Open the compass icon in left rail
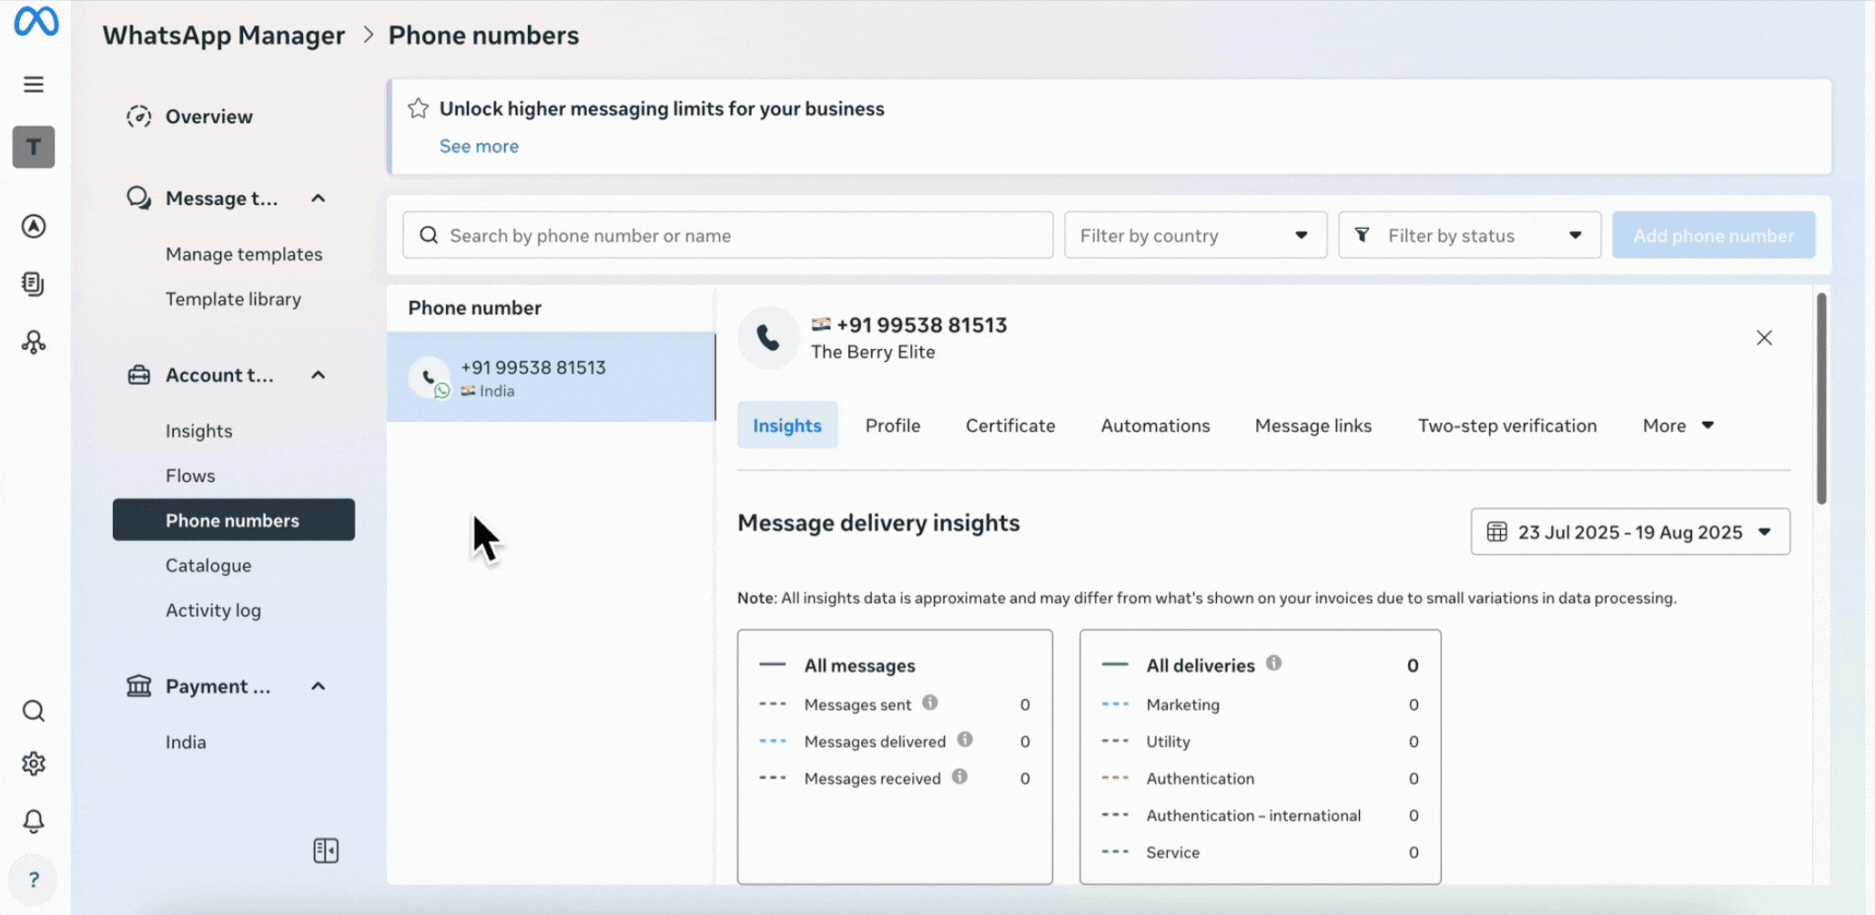1875x915 pixels. click(33, 226)
